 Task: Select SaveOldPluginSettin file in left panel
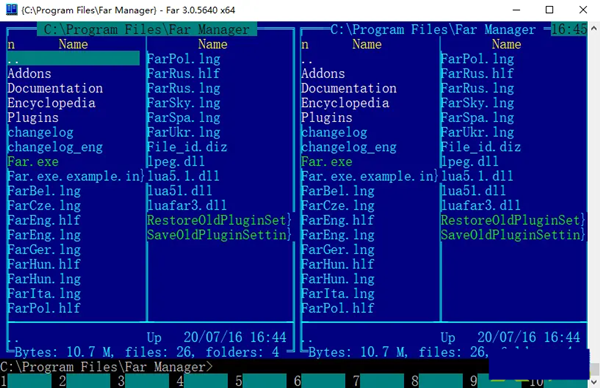pos(219,235)
